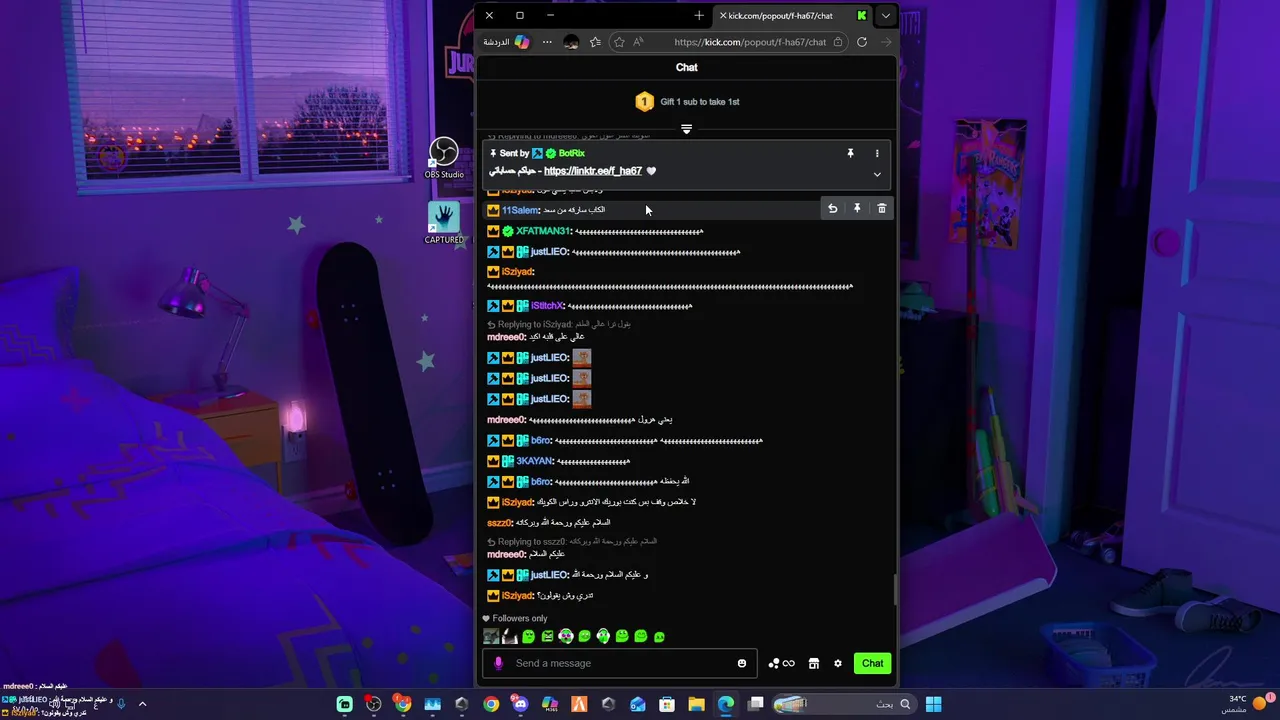Open the emoji picker smiley
The width and height of the screenshot is (1280, 720).
[741, 663]
